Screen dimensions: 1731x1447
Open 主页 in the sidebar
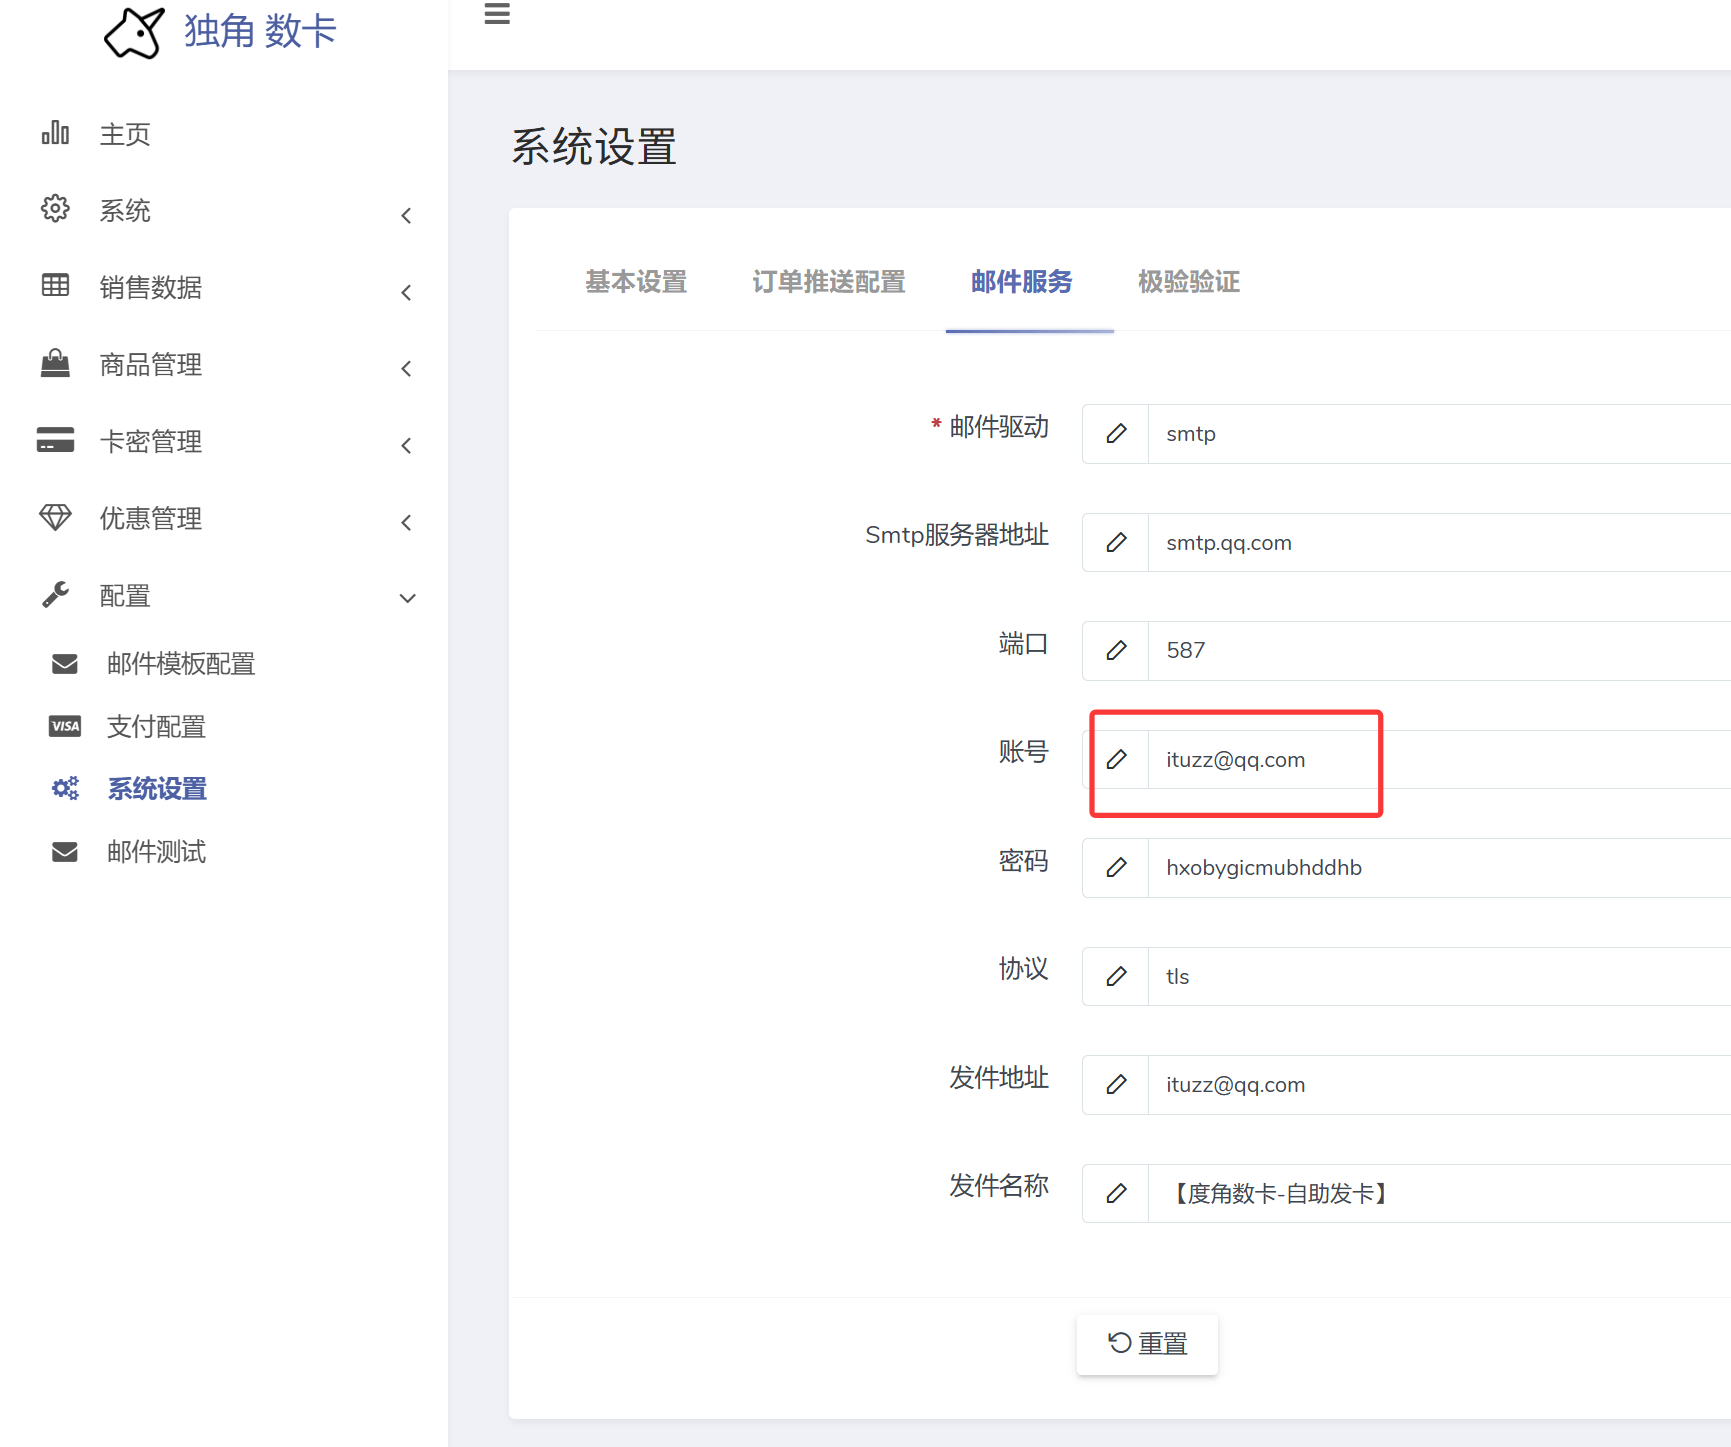click(x=125, y=134)
